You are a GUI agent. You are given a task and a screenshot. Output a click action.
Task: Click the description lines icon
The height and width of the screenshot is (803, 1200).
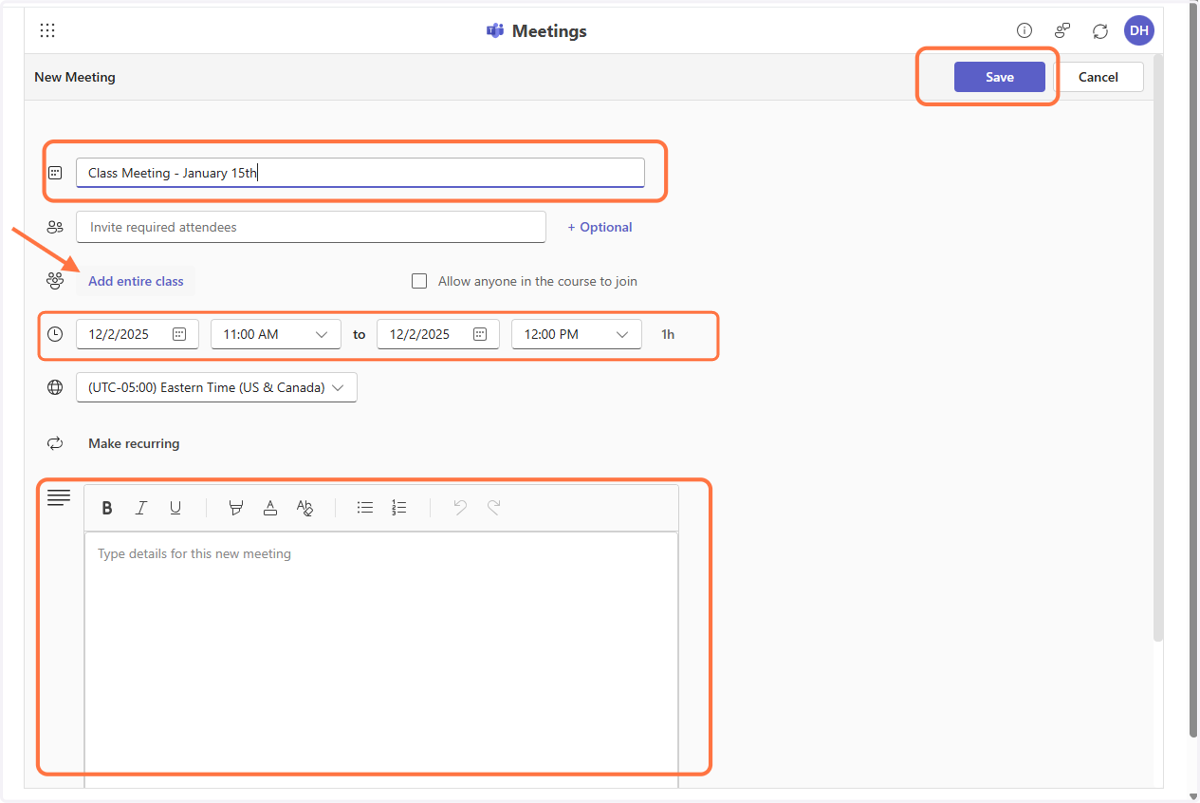[x=59, y=497]
